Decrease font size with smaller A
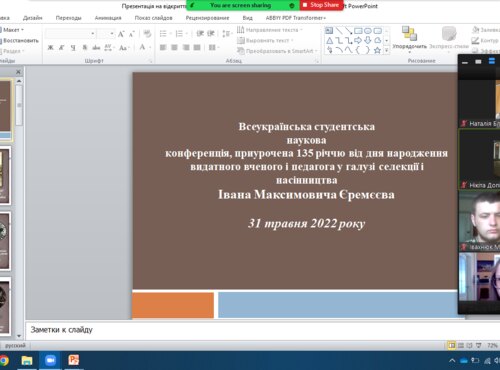 [132, 34]
